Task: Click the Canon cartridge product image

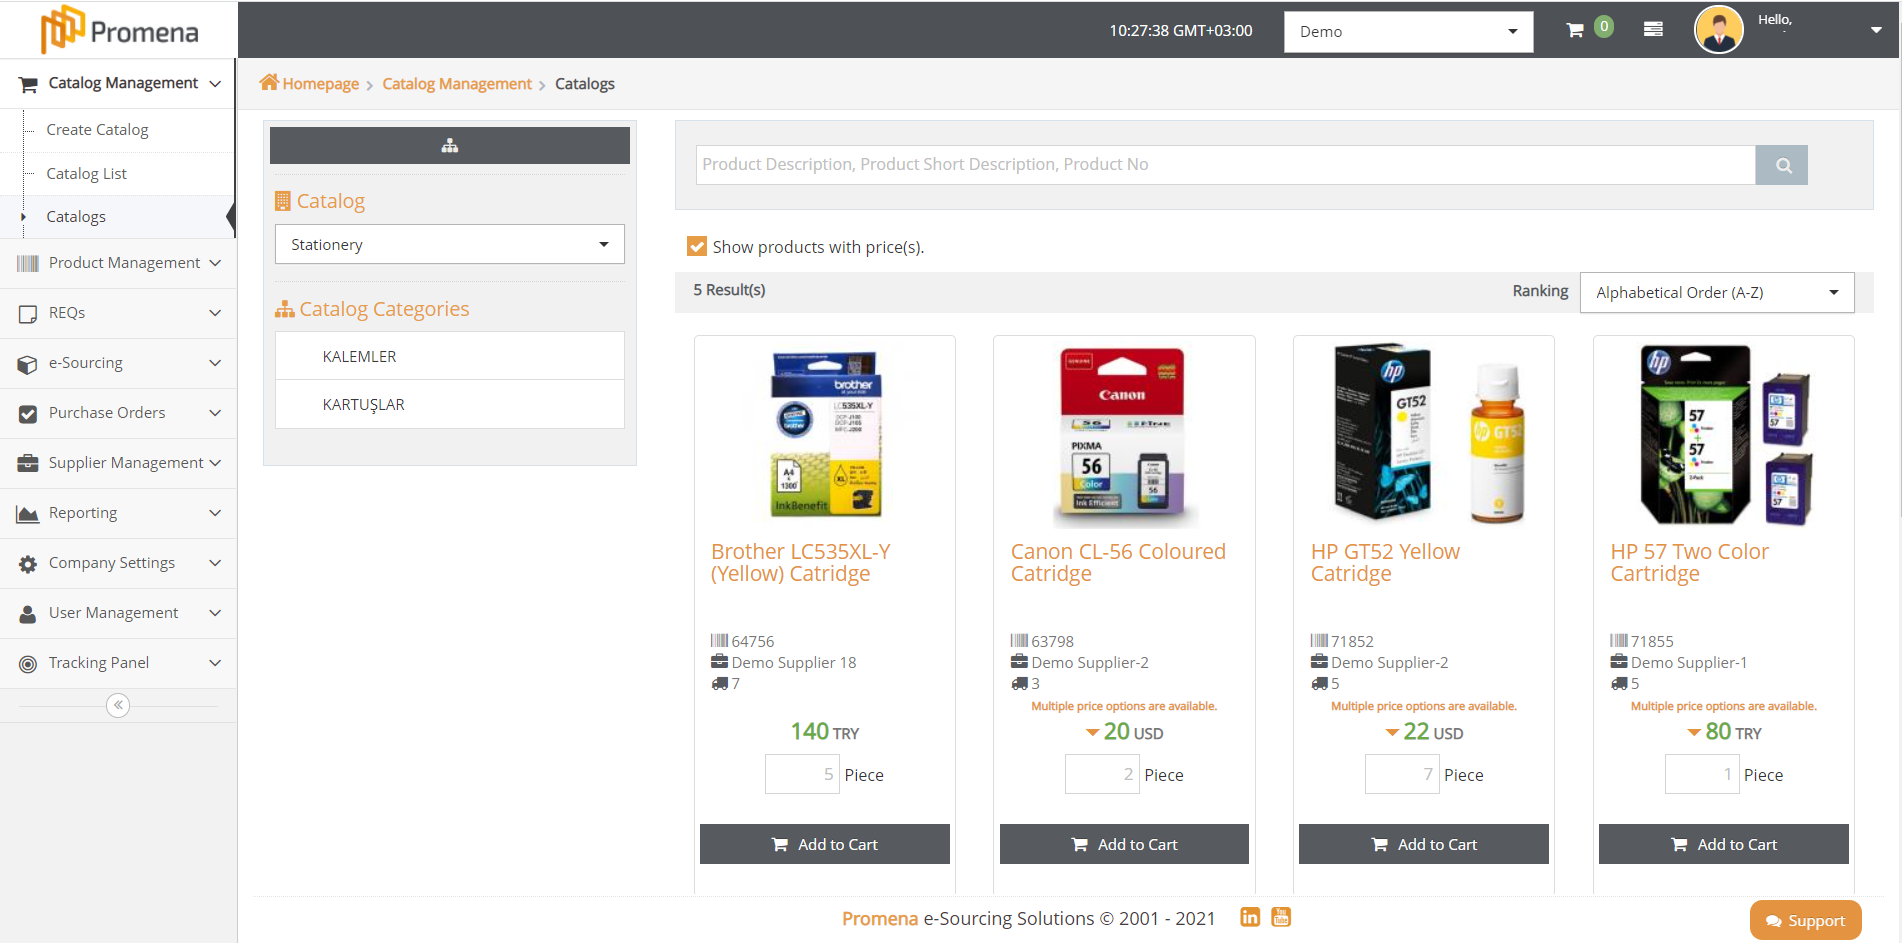Action: pyautogui.click(x=1123, y=434)
